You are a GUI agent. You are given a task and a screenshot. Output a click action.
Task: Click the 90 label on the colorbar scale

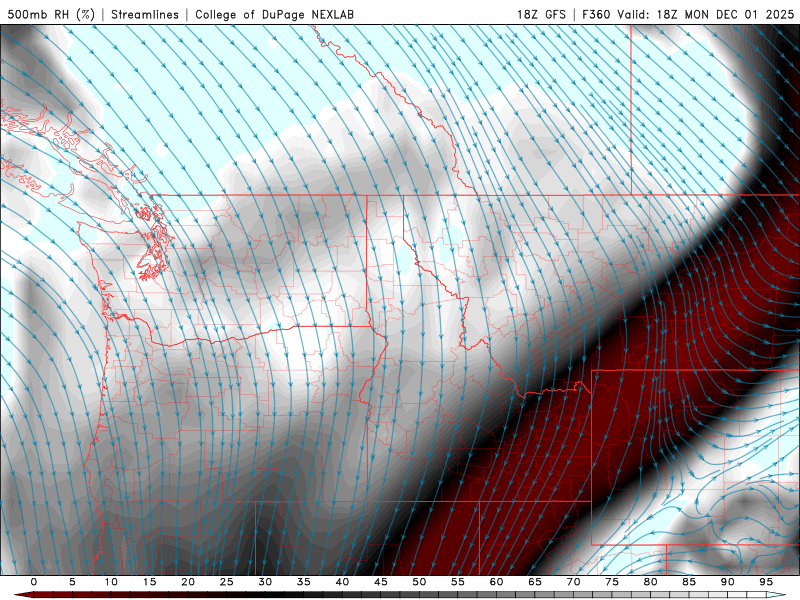tap(727, 582)
